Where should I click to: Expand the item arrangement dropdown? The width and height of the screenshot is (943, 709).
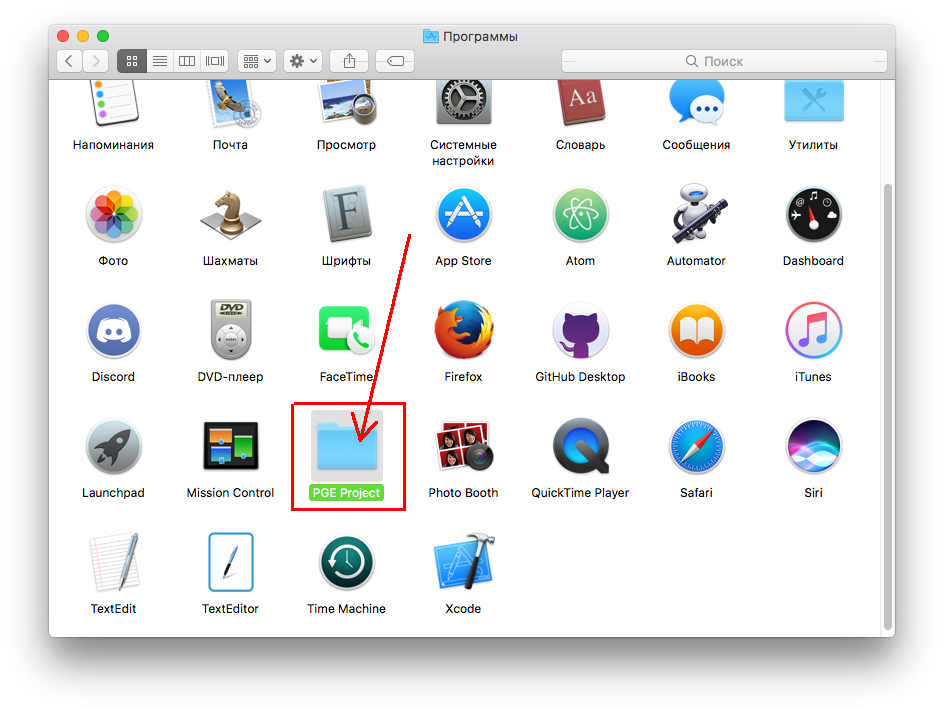257,61
